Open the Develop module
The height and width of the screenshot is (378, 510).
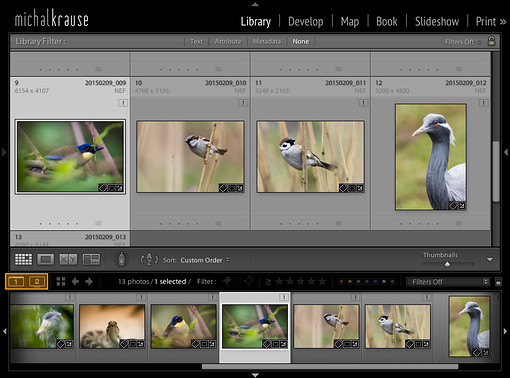tap(306, 22)
